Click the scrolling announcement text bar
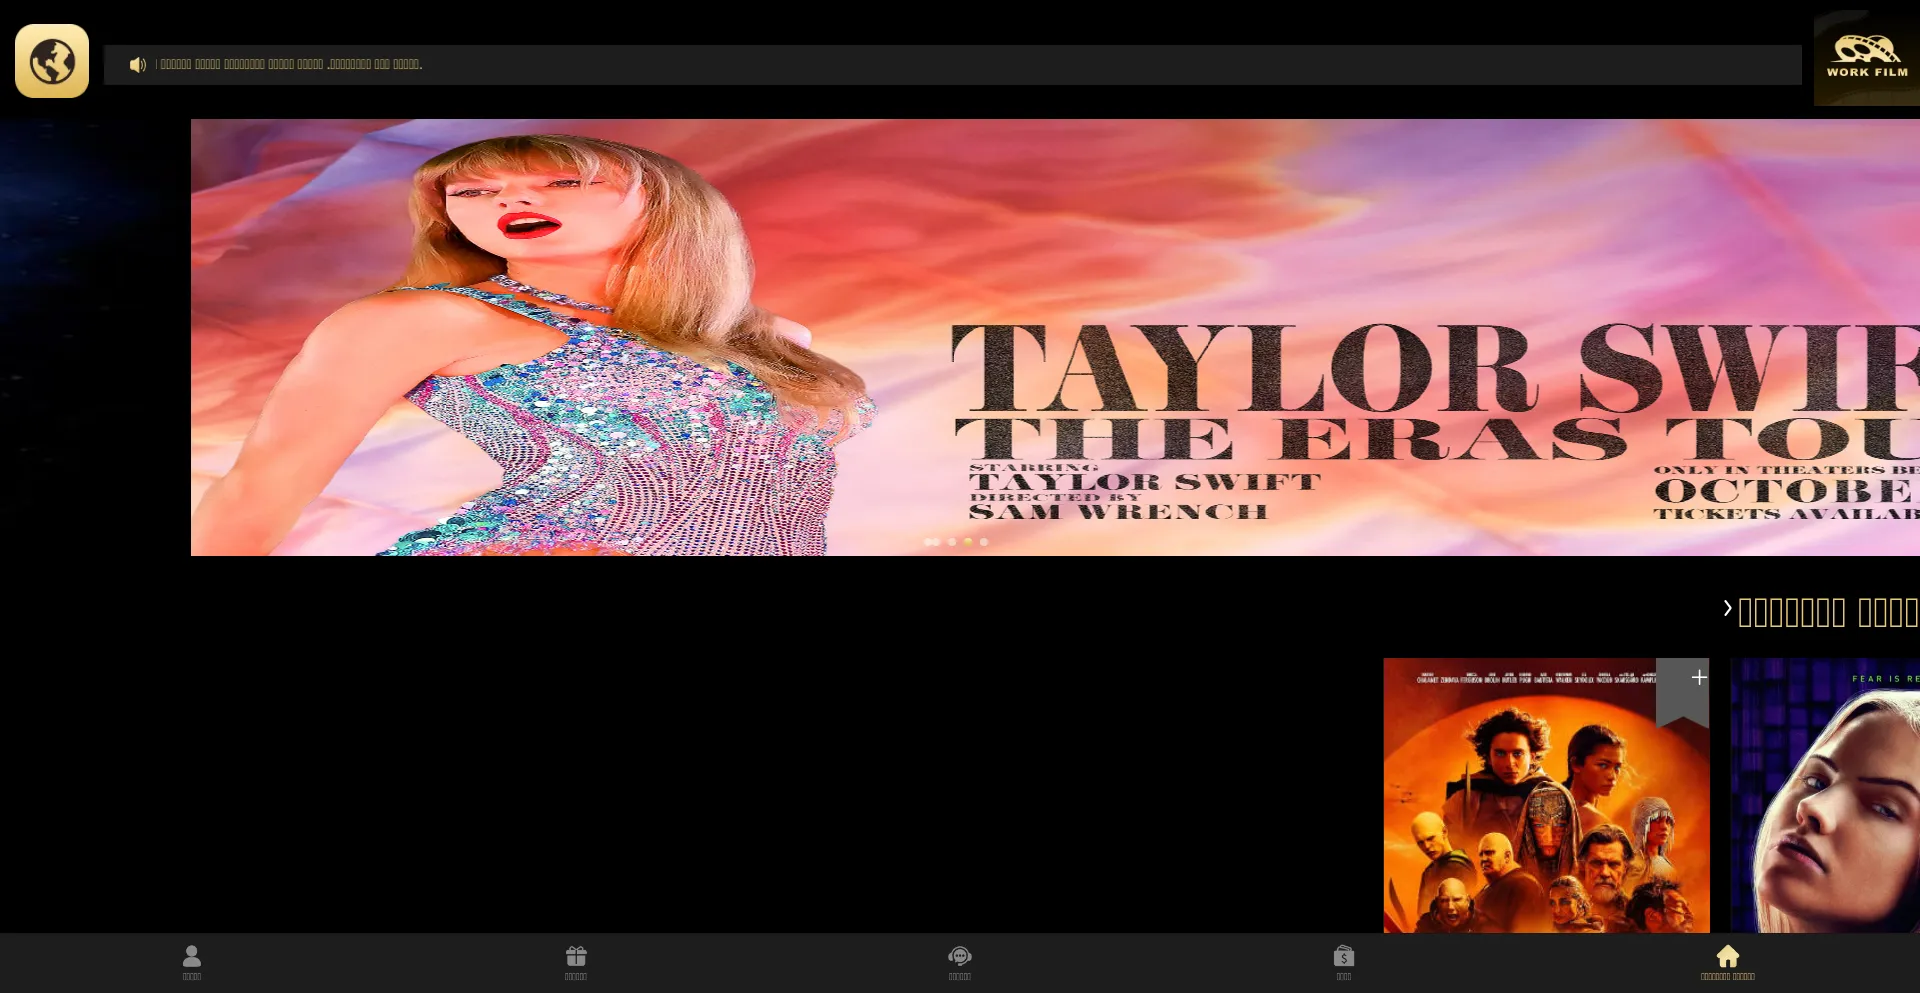1920x993 pixels. pos(950,65)
